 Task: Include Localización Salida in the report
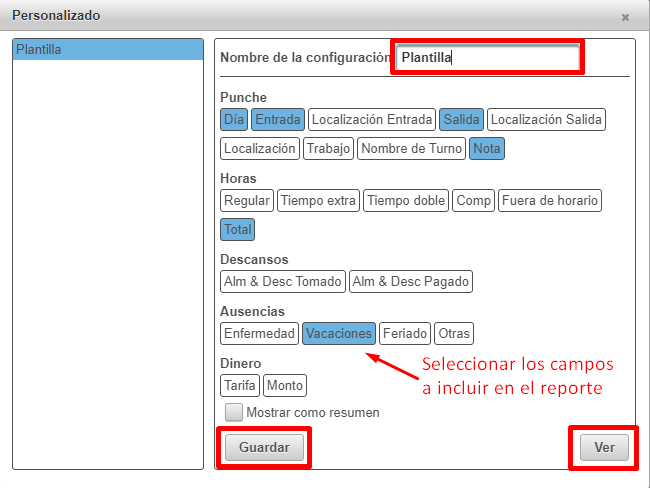click(x=546, y=120)
